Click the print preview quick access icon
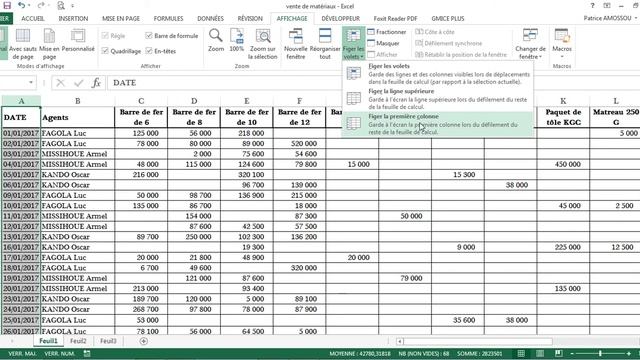640x360 pixels. tap(61, 6)
